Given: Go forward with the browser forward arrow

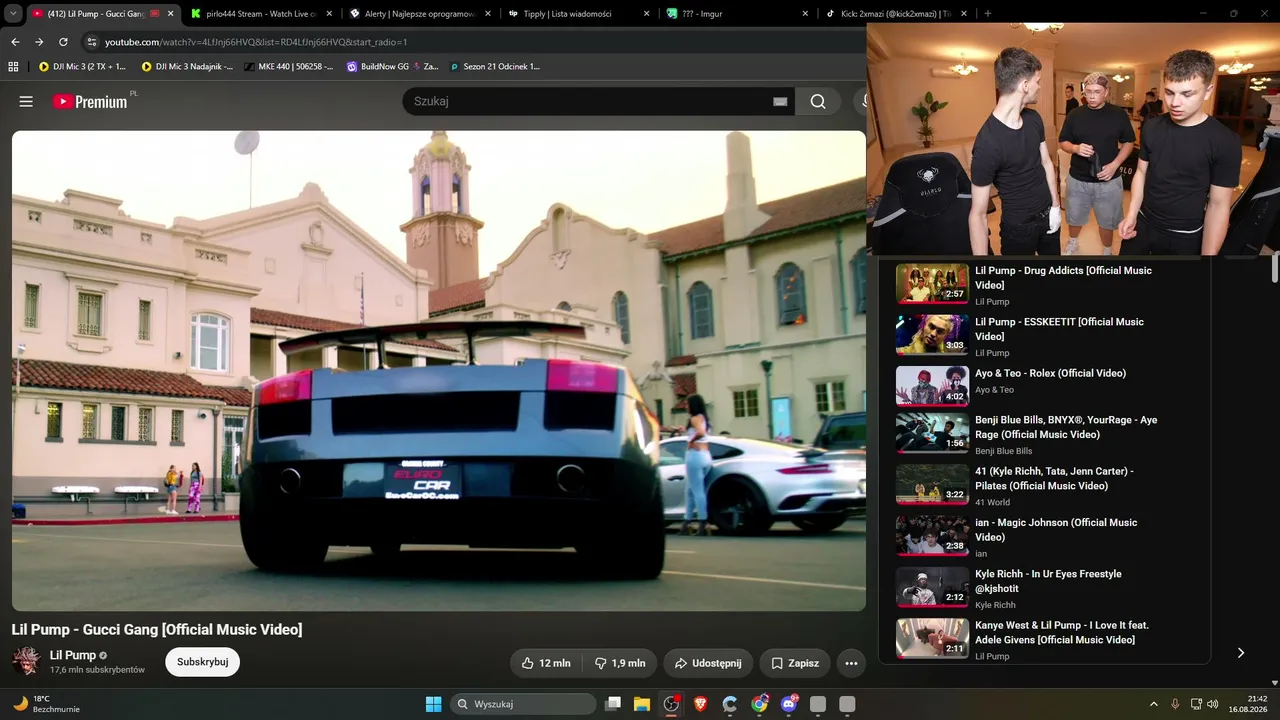Looking at the screenshot, I should (x=39, y=42).
